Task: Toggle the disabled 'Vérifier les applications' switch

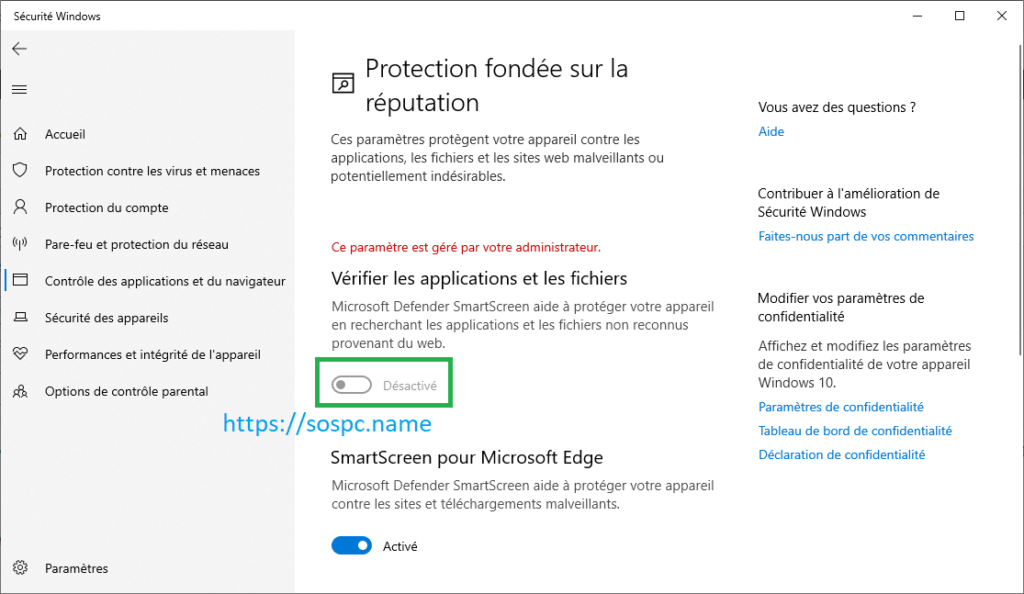Action: (x=352, y=385)
